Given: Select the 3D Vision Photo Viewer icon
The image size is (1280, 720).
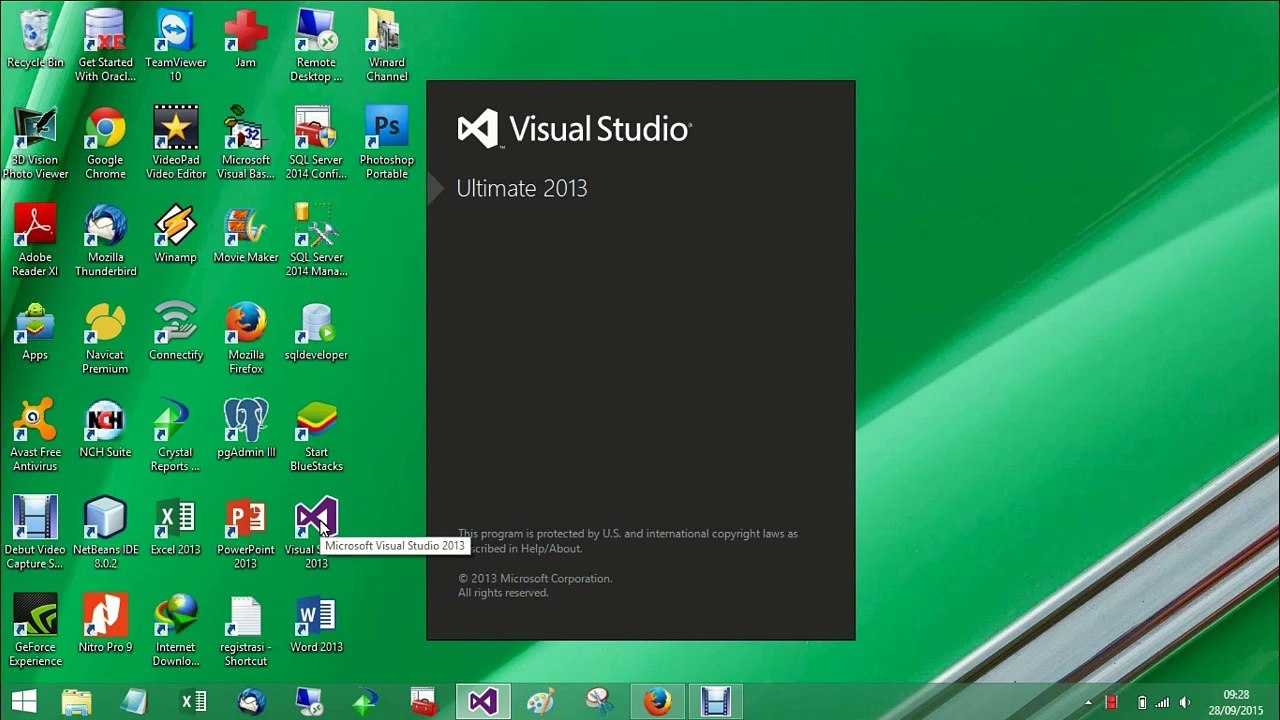Looking at the screenshot, I should pos(35,143).
